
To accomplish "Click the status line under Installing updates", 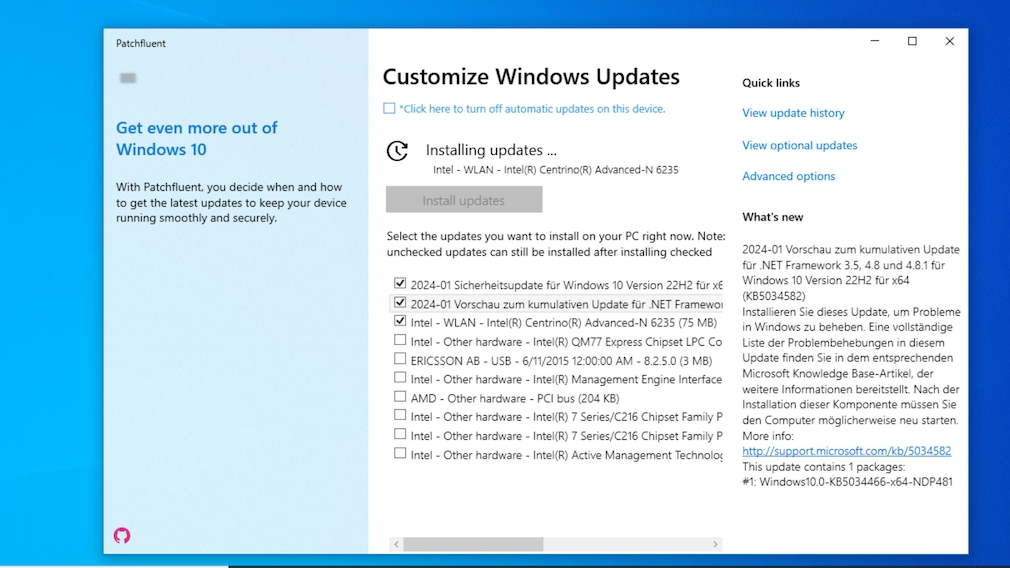I will [555, 170].
